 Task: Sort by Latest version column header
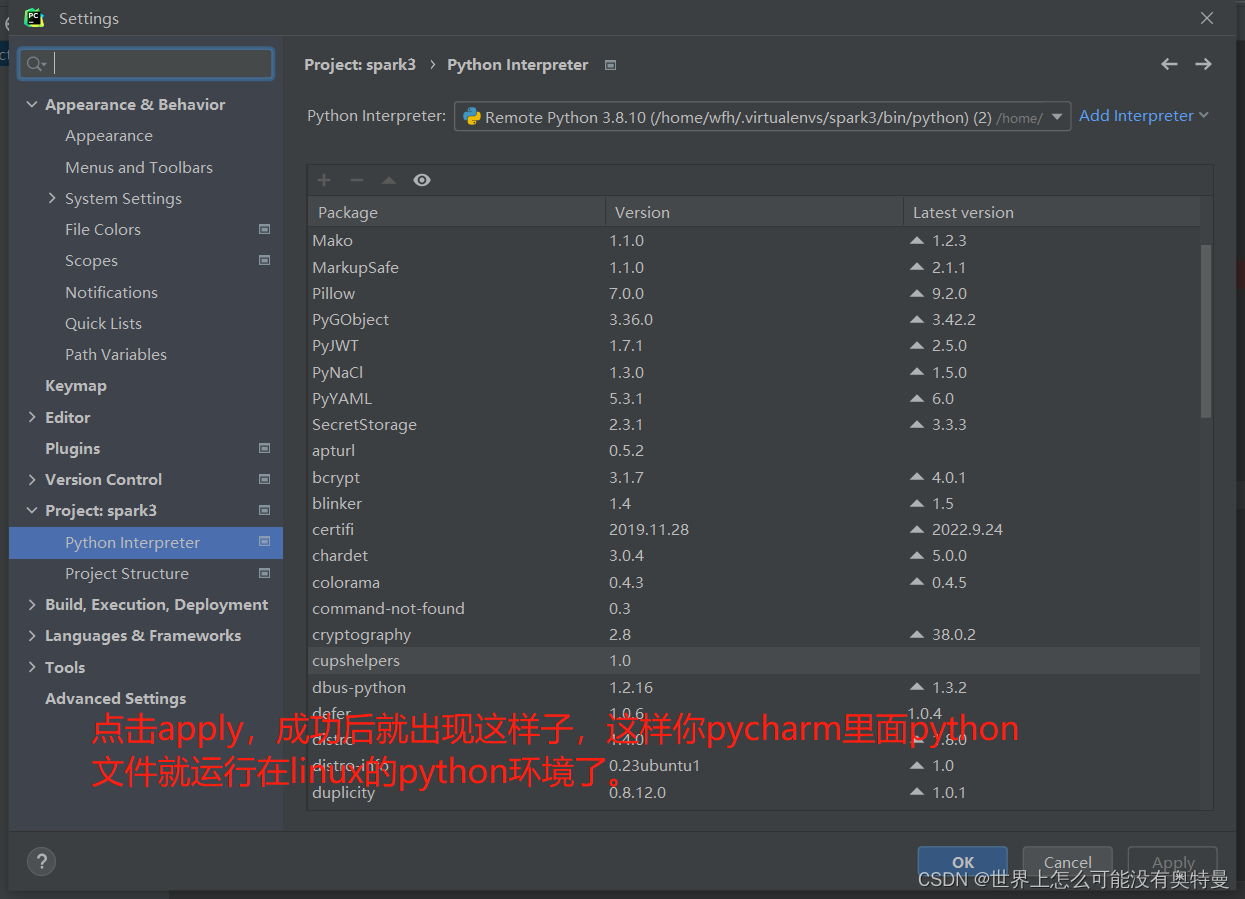coord(1051,212)
